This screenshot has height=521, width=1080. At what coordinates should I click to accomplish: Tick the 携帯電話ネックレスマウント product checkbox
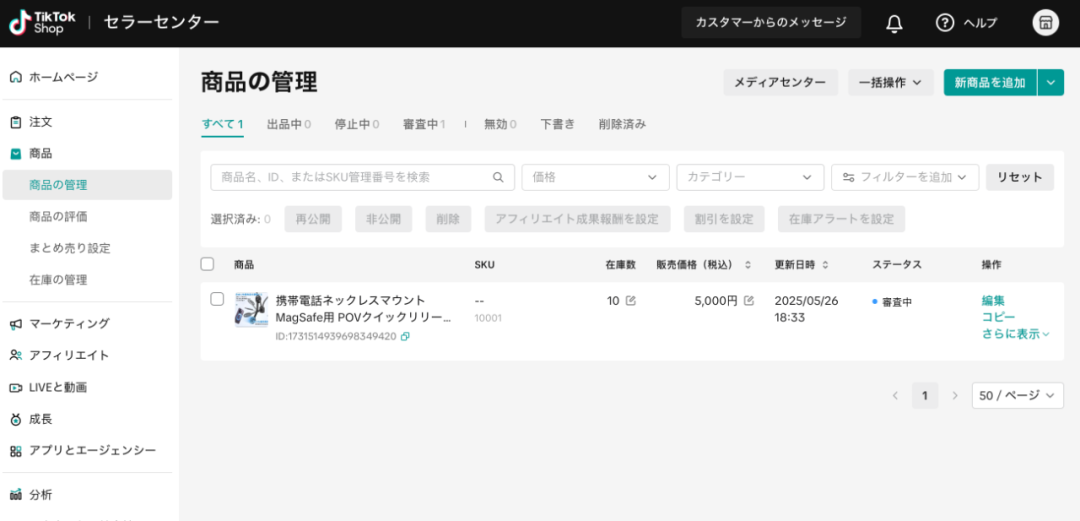click(217, 299)
